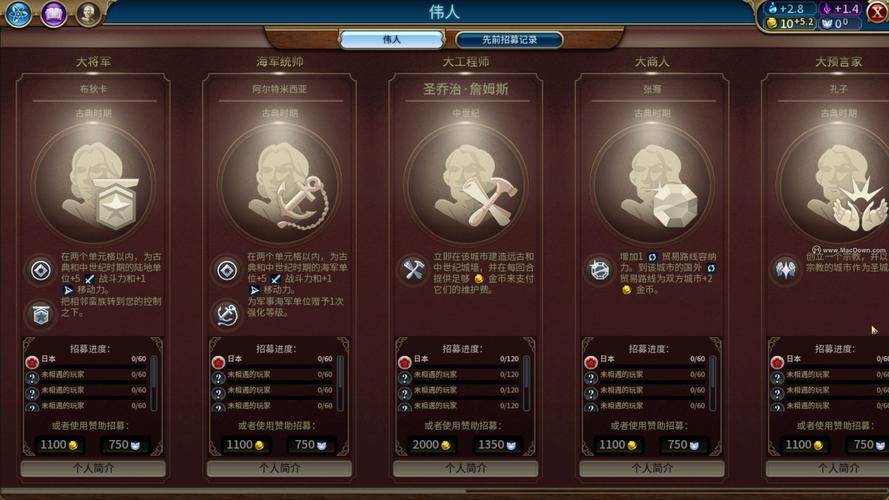This screenshot has height=500, width=889.
Task: Recruit 大工程师 with 2000 gold
Action: (x=431, y=445)
